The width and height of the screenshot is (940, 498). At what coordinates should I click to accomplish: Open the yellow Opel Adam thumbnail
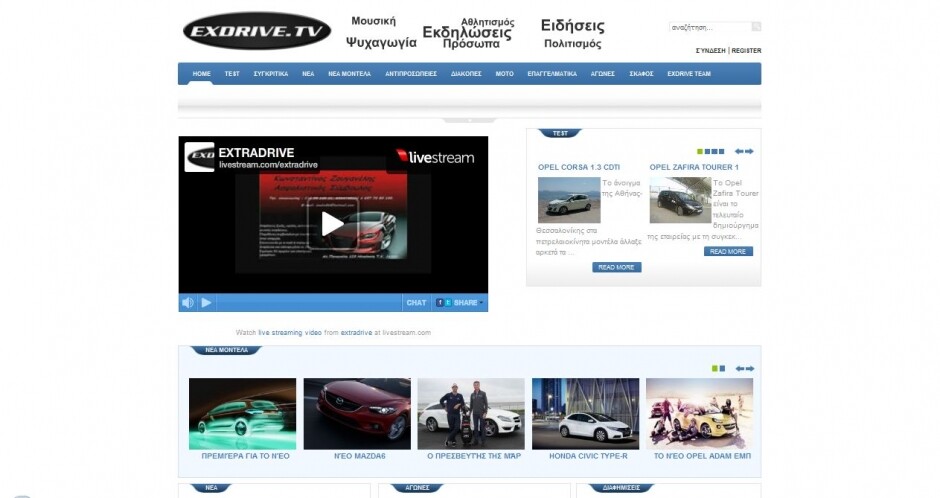[x=700, y=414]
